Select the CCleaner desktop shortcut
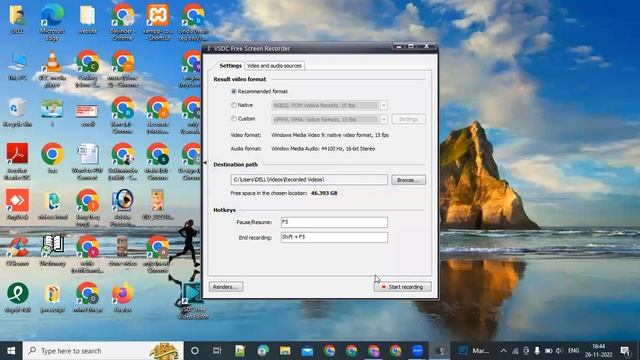 (x=17, y=251)
